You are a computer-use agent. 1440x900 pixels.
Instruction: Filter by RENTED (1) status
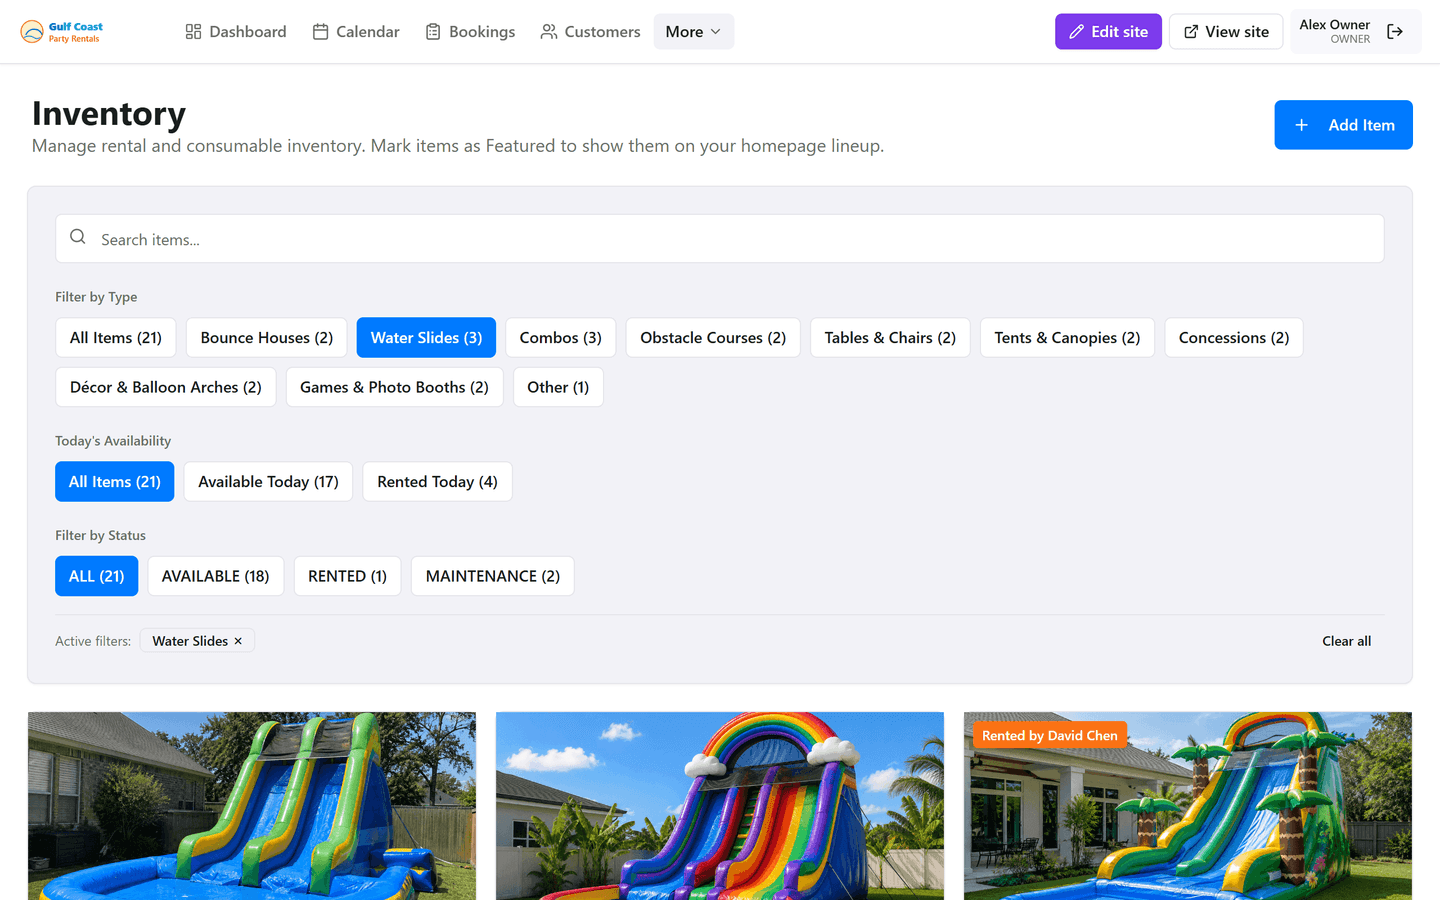347,576
